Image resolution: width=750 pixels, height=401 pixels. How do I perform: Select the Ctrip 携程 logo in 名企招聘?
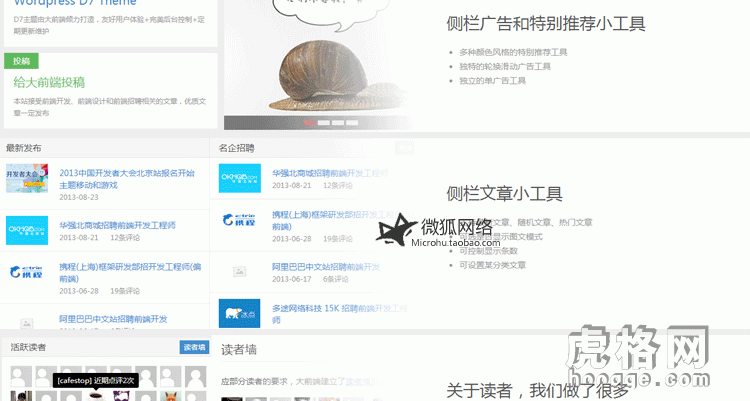(x=239, y=225)
